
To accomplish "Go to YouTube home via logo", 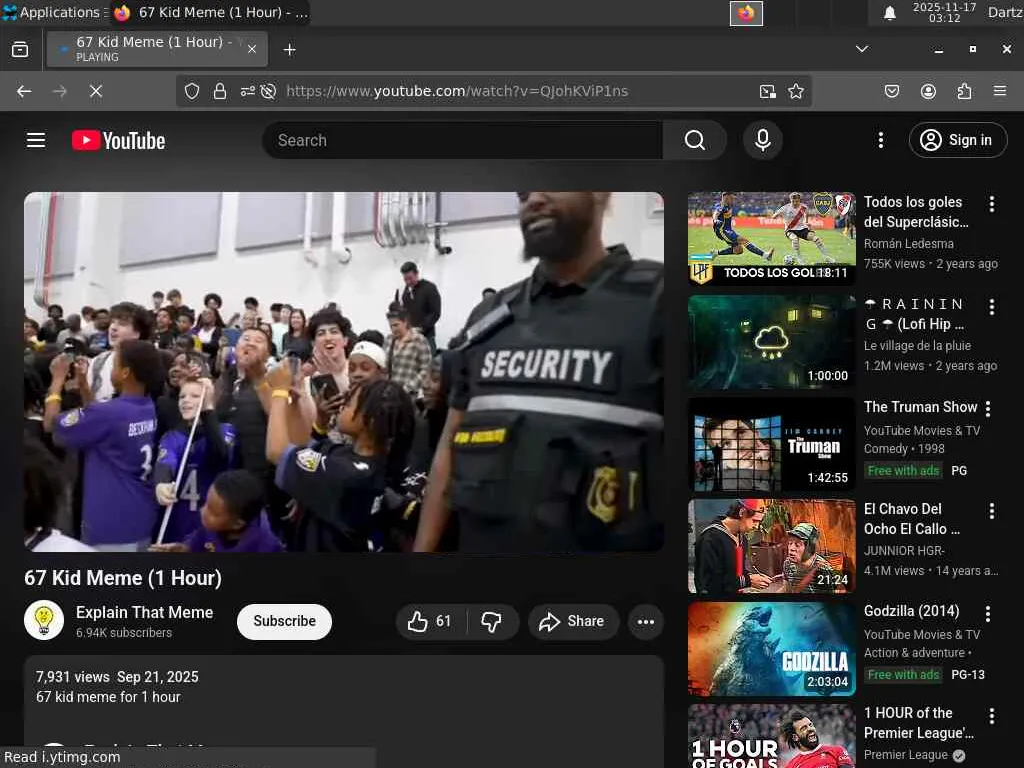I will pos(118,140).
